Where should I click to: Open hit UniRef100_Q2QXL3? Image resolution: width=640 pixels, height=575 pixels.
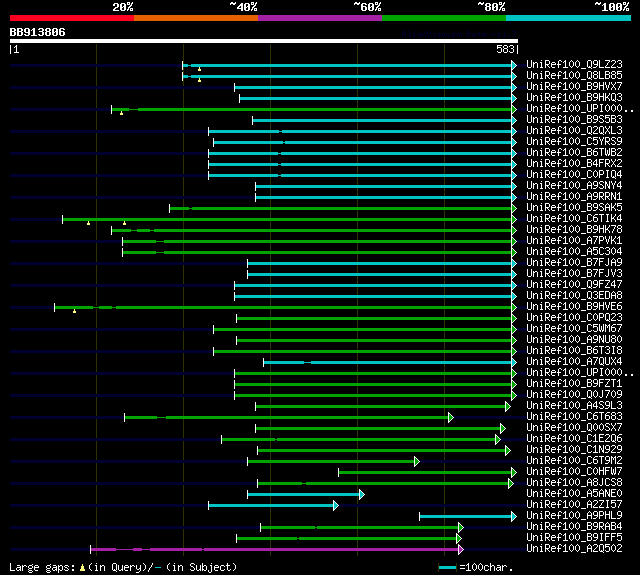574,130
